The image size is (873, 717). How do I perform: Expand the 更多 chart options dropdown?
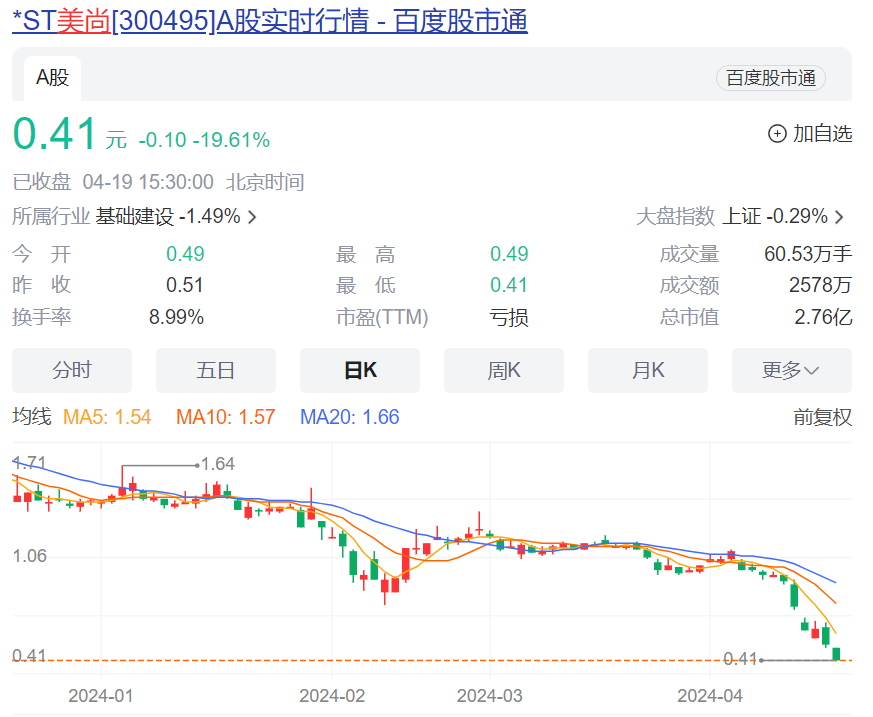(x=791, y=370)
